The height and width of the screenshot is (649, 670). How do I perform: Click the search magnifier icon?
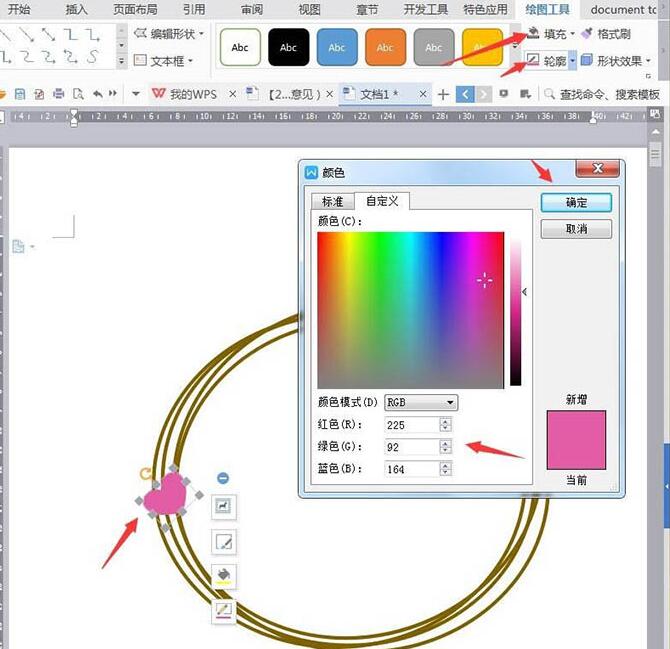550,94
